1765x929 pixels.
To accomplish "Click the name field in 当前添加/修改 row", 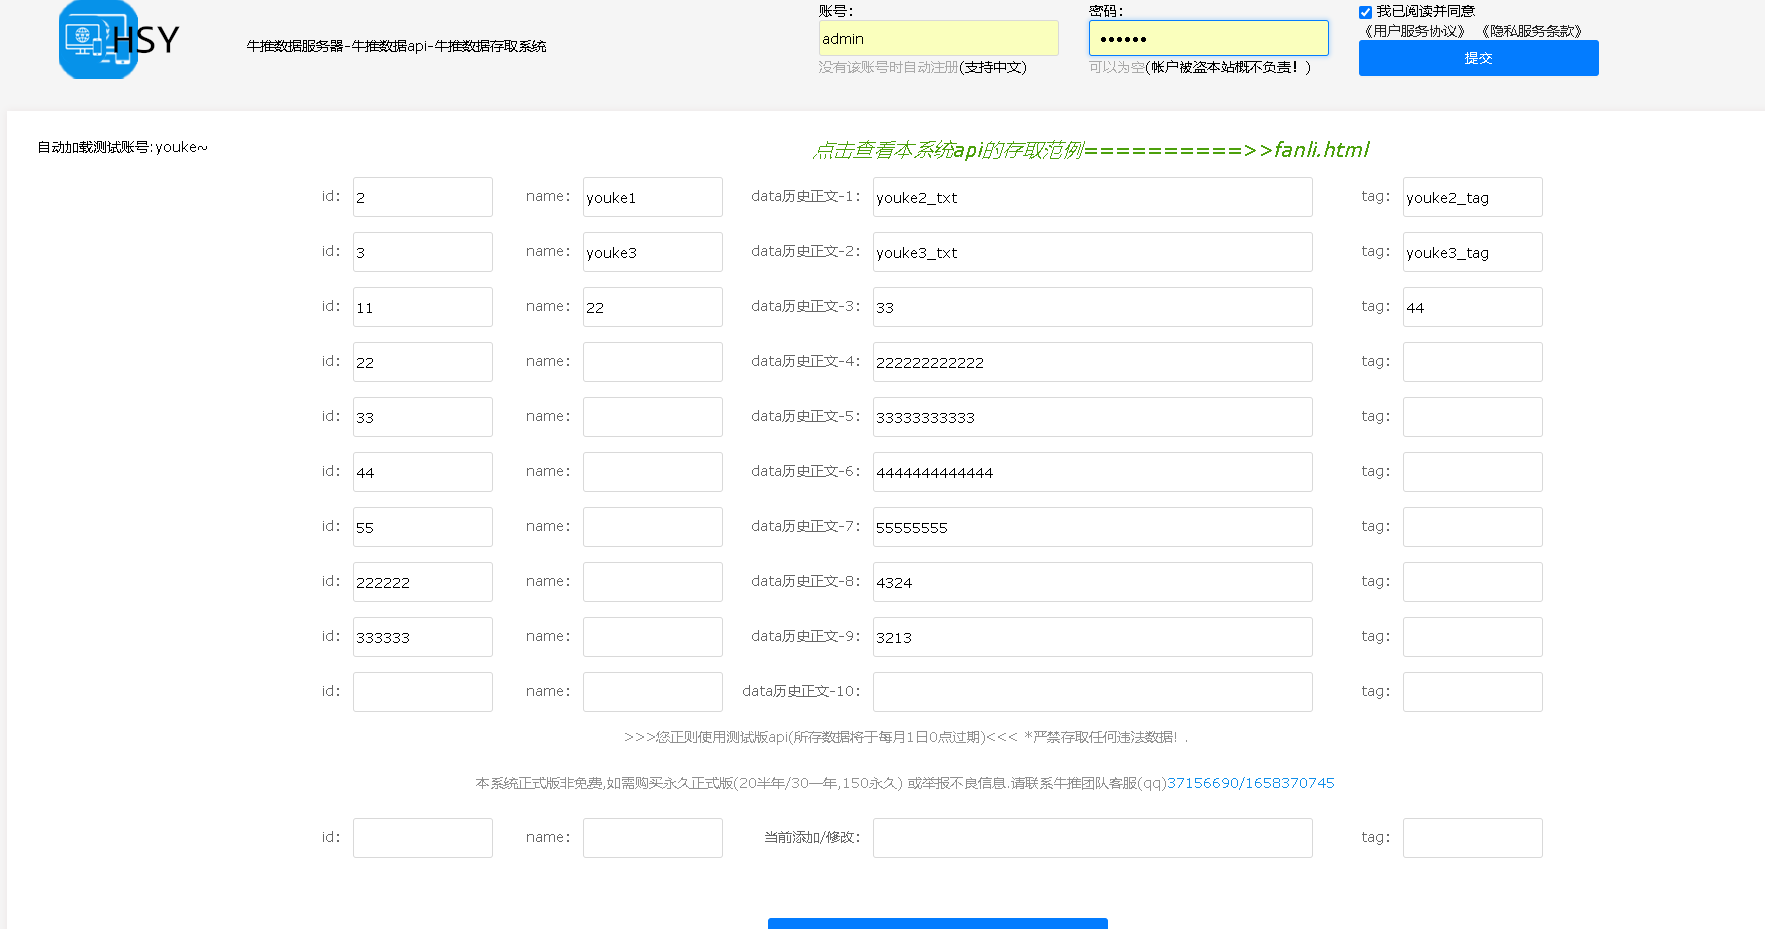I will point(653,838).
